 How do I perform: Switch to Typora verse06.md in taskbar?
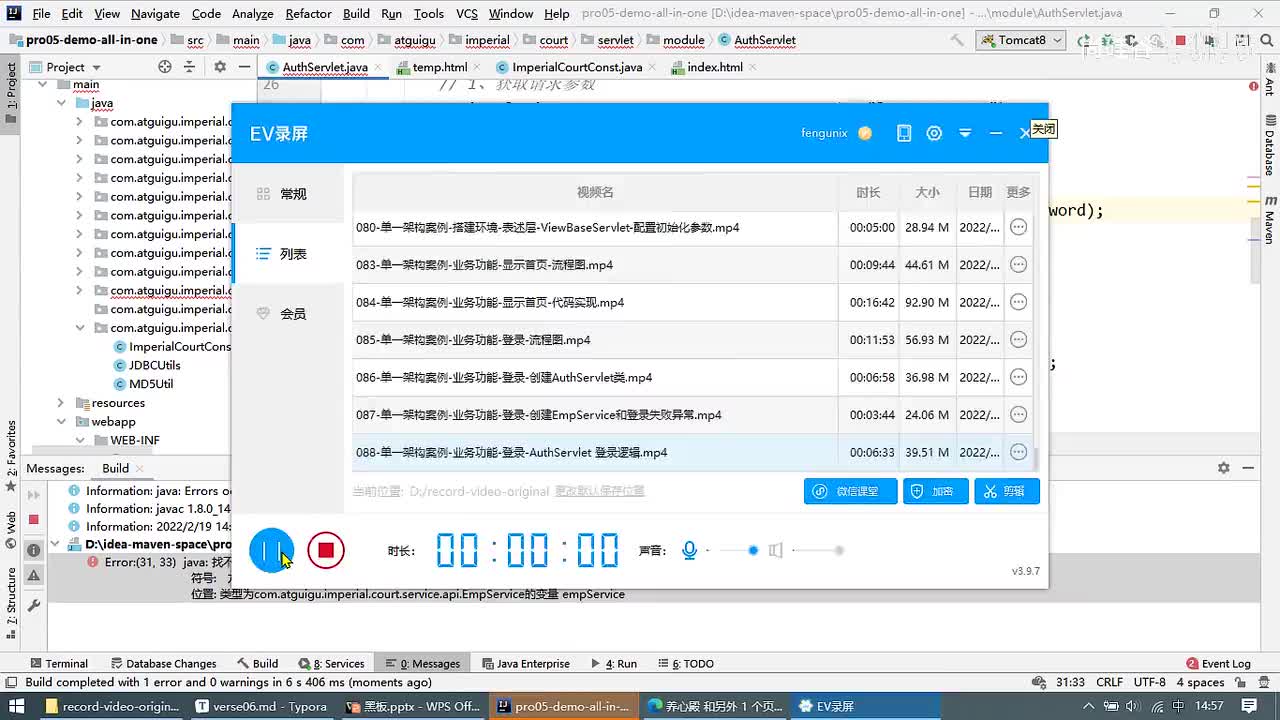261,706
